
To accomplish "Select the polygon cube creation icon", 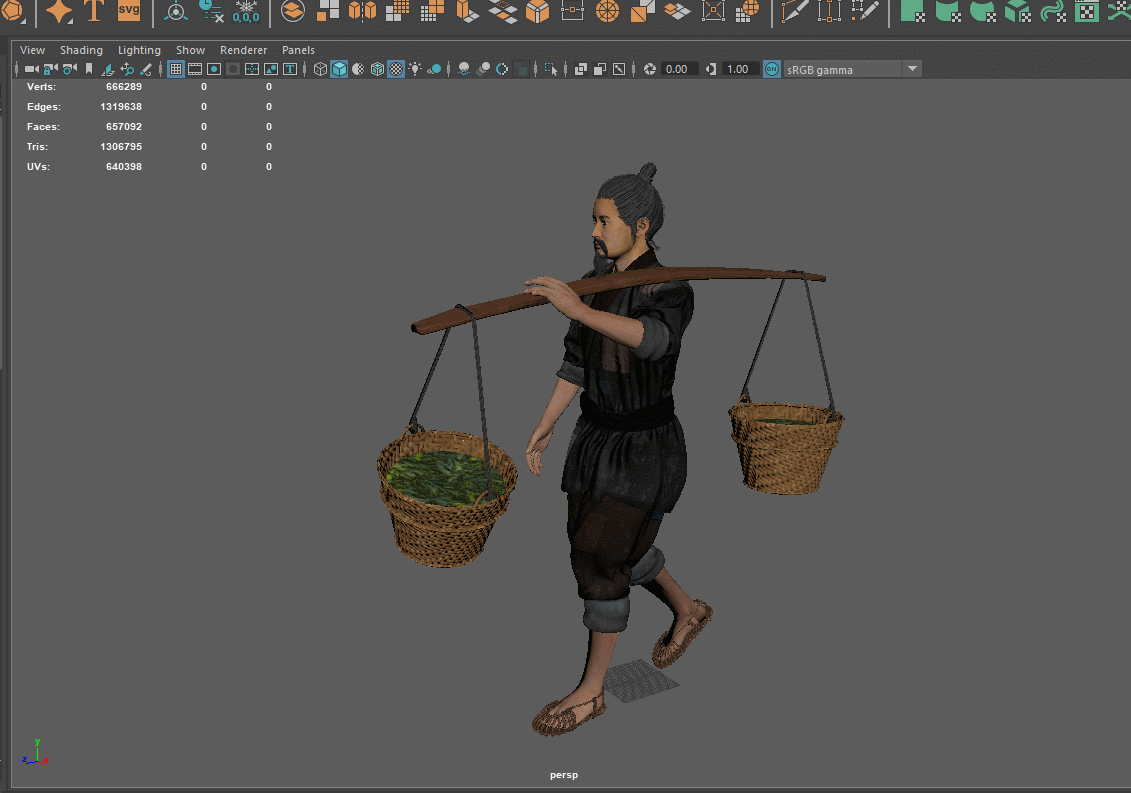I will [538, 13].
